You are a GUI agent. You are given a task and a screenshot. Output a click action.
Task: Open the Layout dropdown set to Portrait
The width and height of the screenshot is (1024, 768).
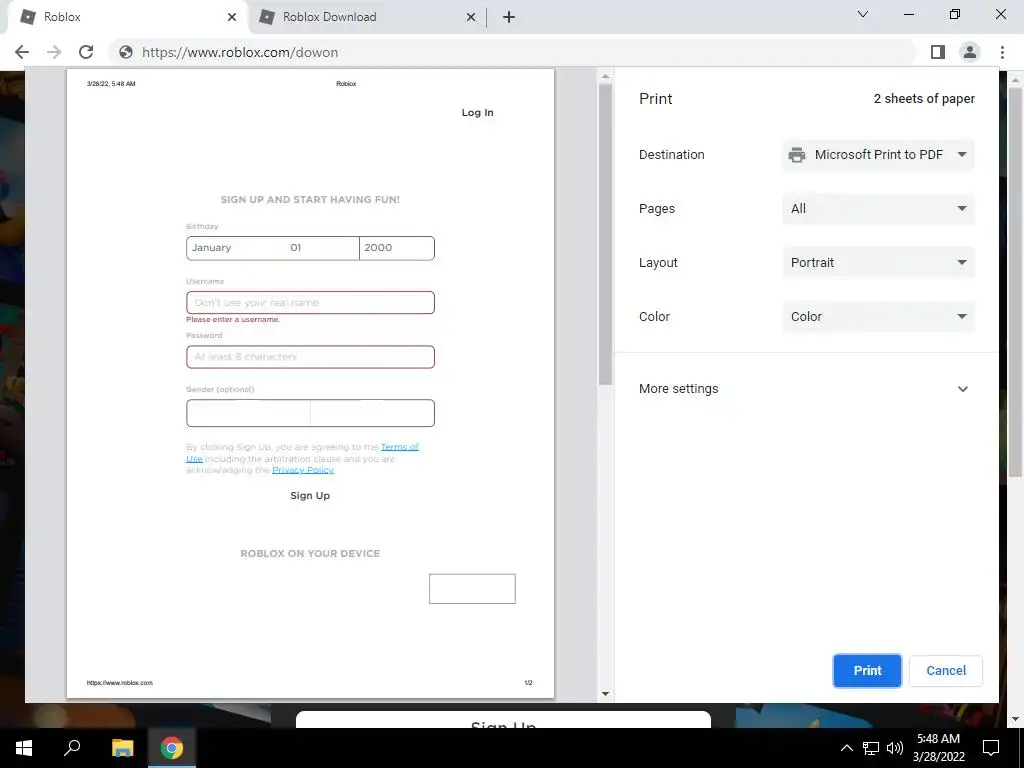(878, 263)
